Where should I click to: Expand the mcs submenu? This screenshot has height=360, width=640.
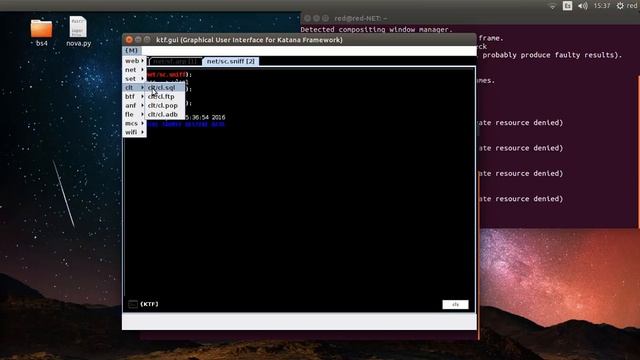click(x=134, y=123)
